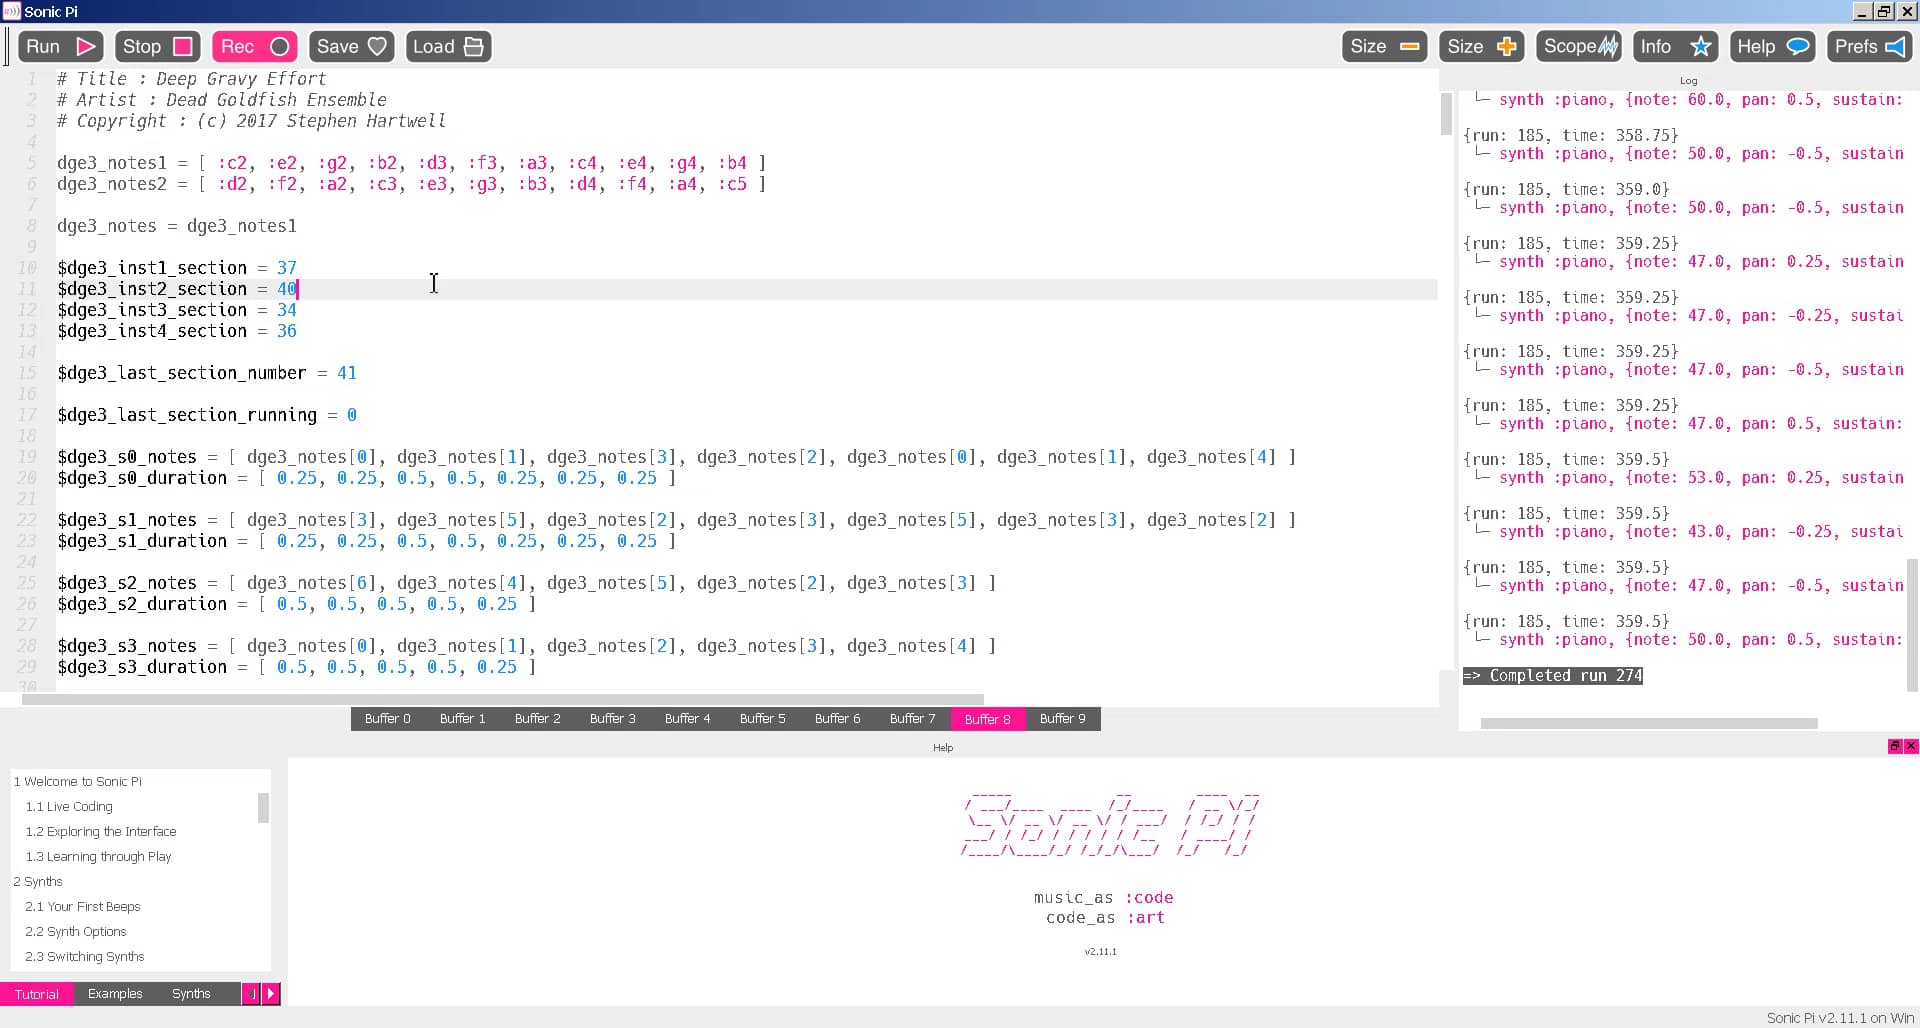Click line number 19 in gutter

coord(27,457)
